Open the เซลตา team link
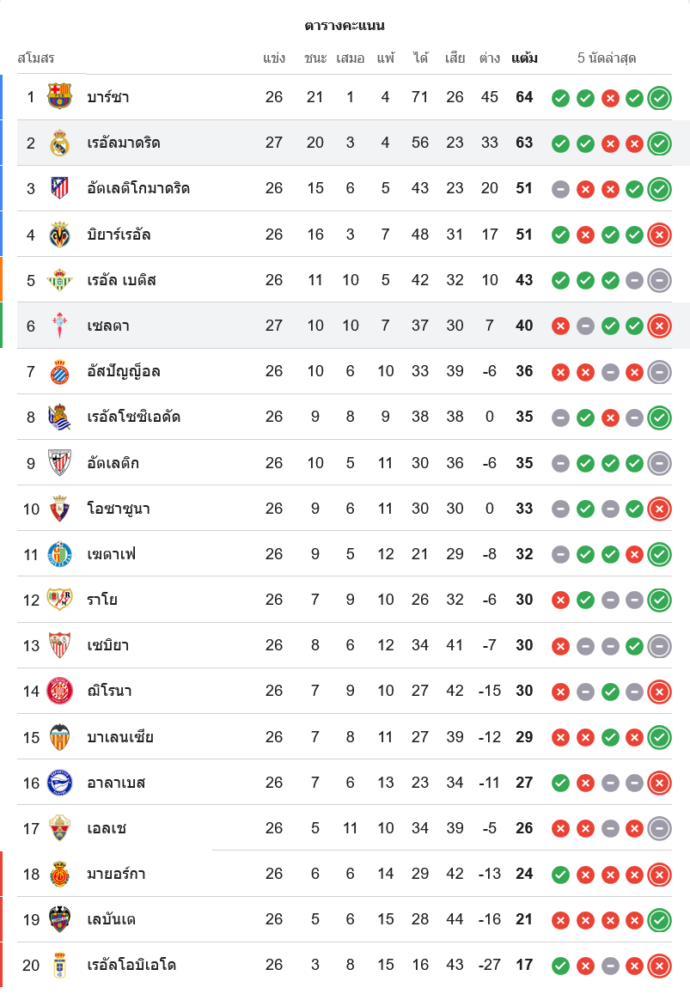The width and height of the screenshot is (690, 1000). (x=108, y=326)
